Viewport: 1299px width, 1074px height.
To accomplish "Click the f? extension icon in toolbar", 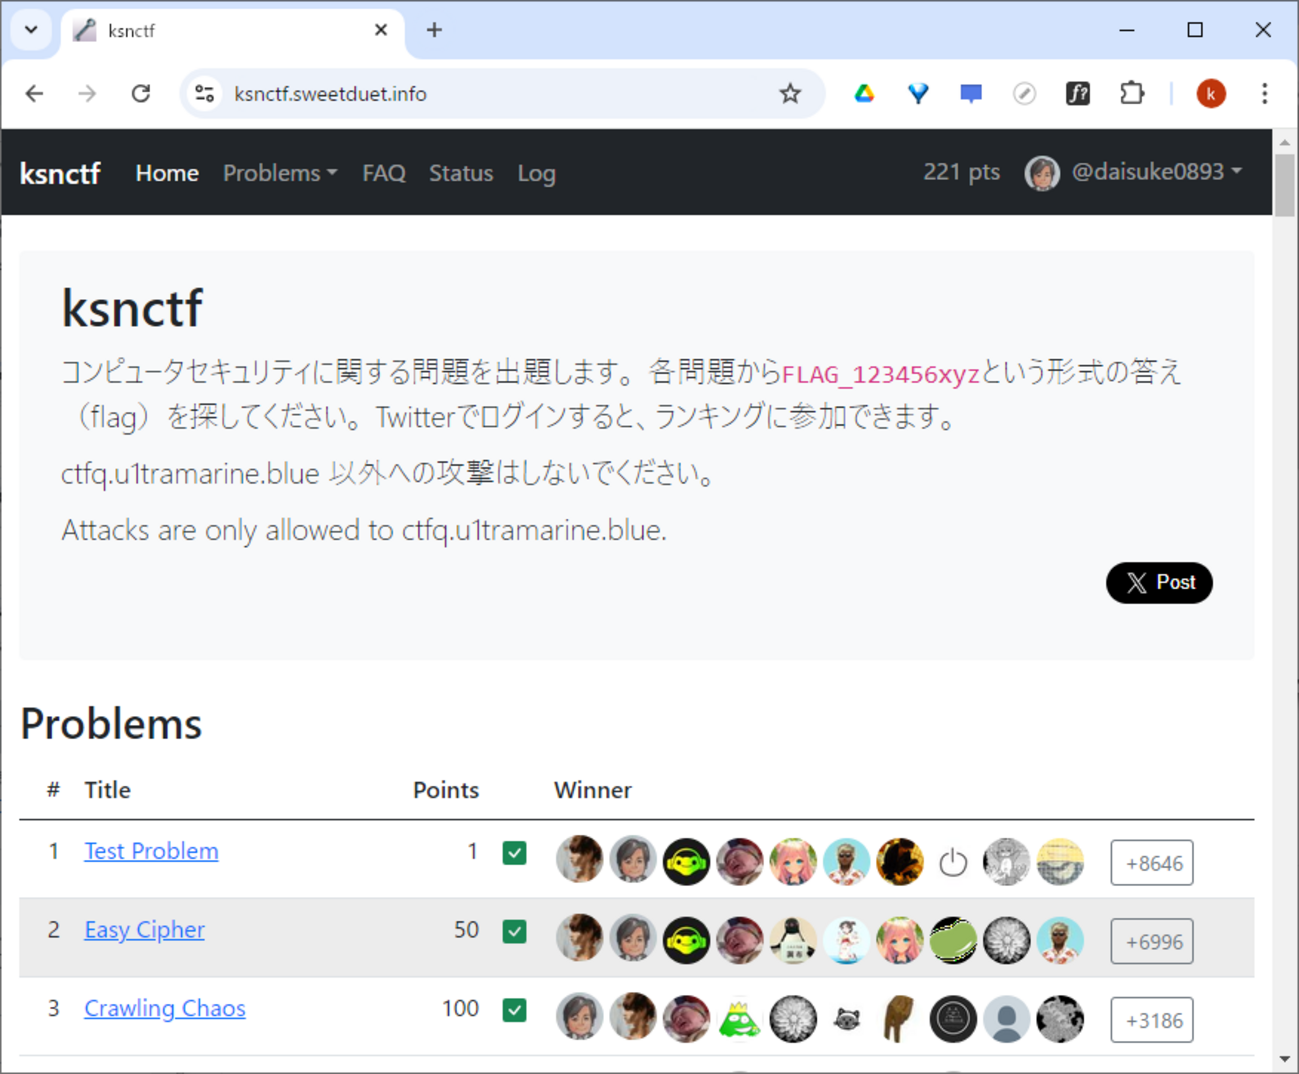I will click(x=1078, y=93).
